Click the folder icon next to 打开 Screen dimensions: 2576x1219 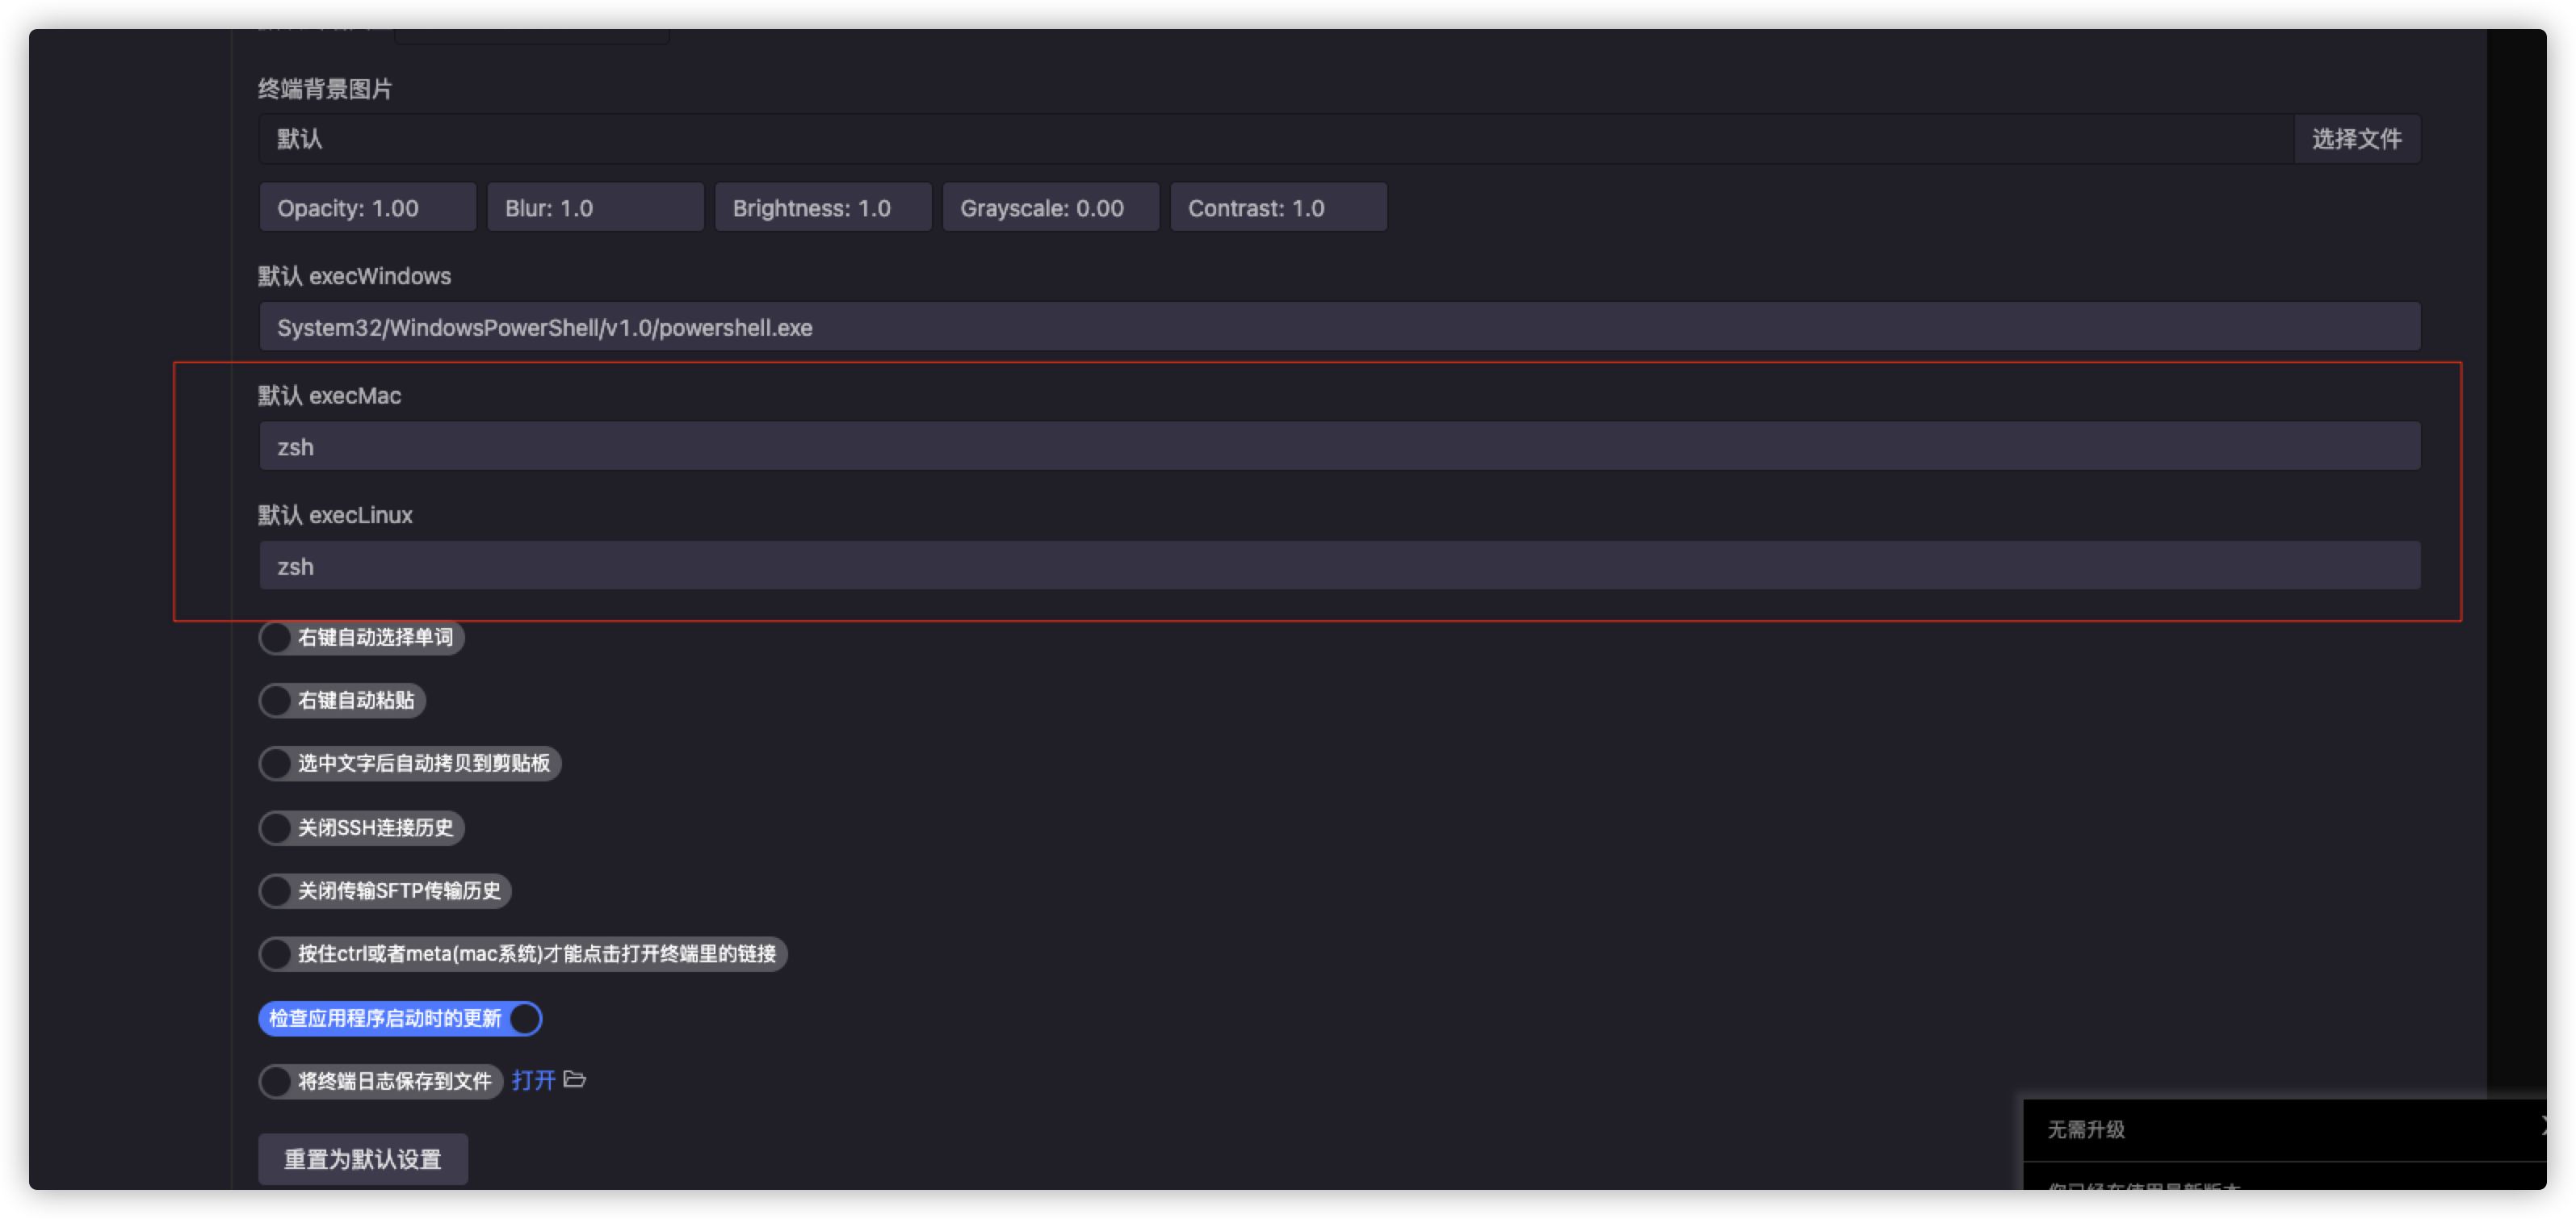(575, 1080)
